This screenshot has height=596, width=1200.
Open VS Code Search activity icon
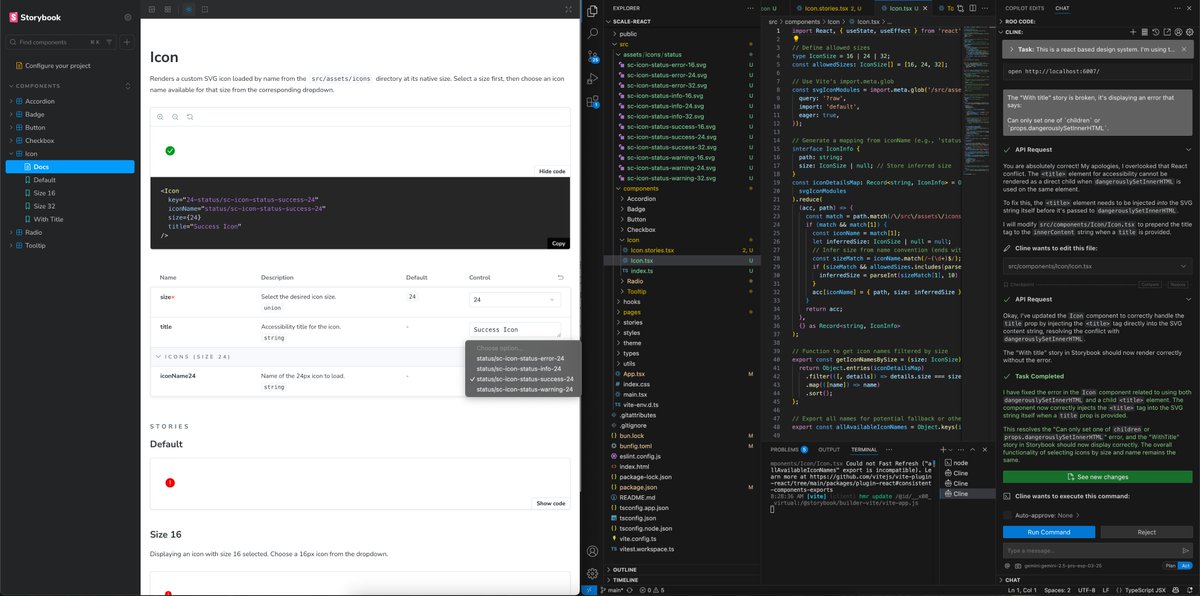tap(594, 35)
